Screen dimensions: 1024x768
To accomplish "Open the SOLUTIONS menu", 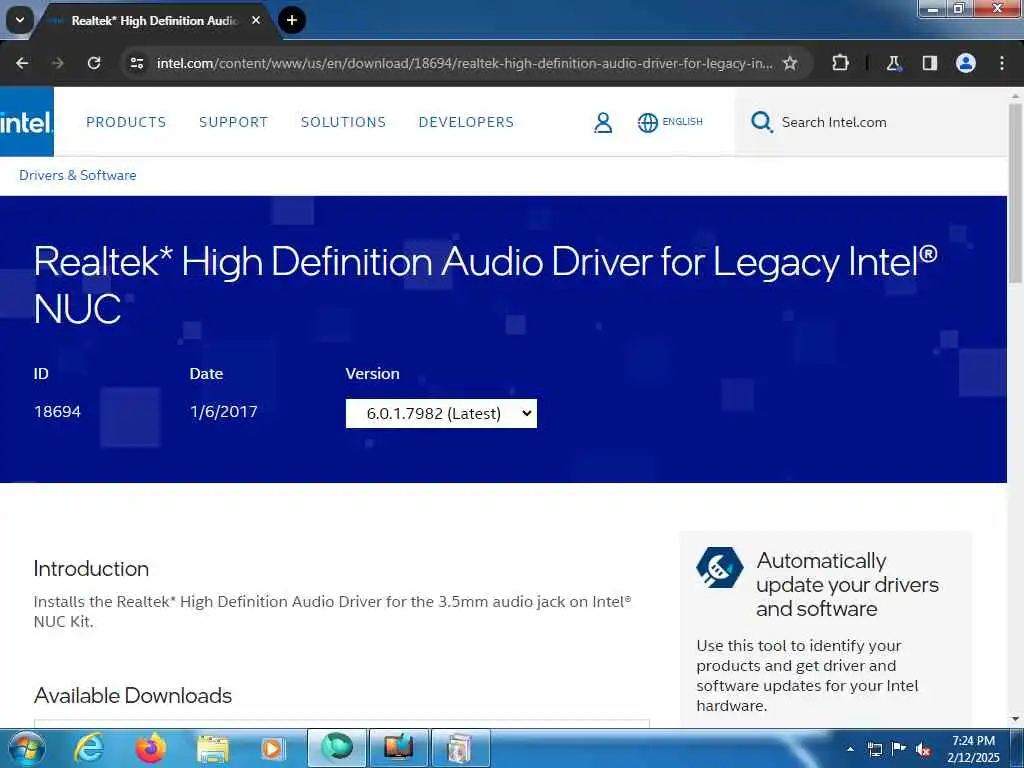I will tap(344, 122).
